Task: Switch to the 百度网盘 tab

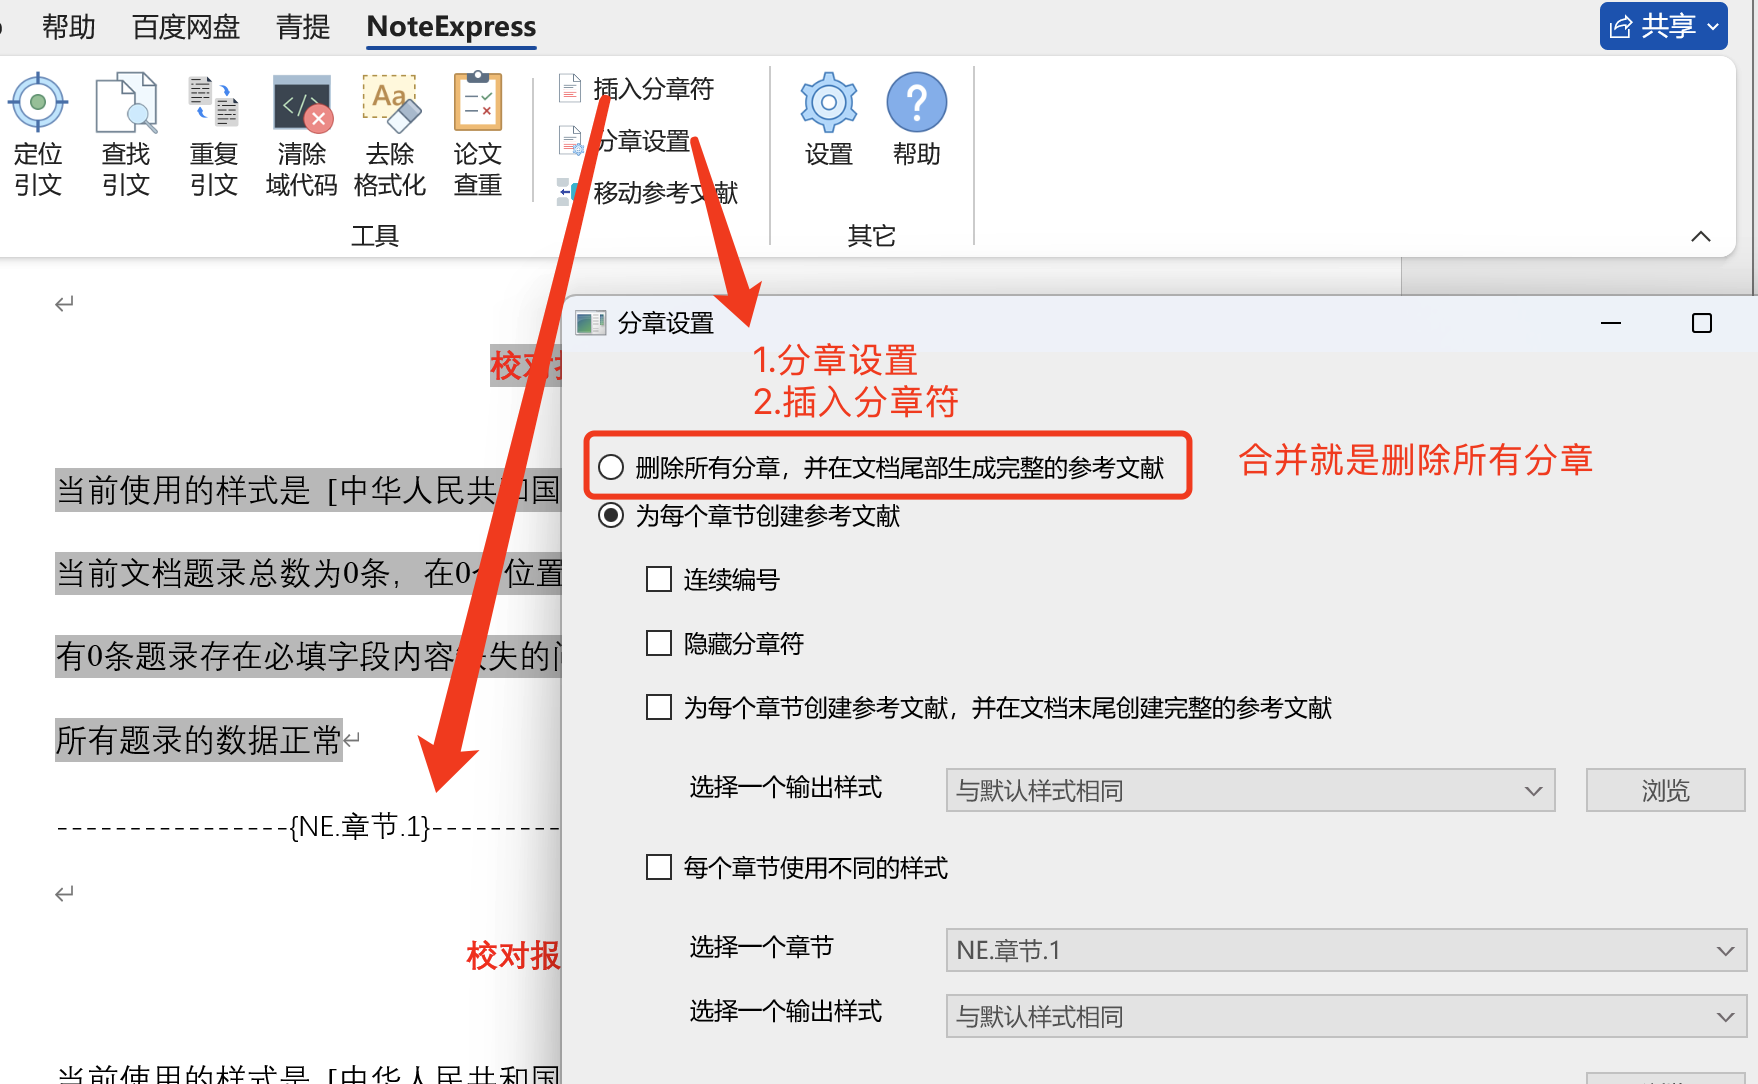Action: pyautogui.click(x=186, y=27)
